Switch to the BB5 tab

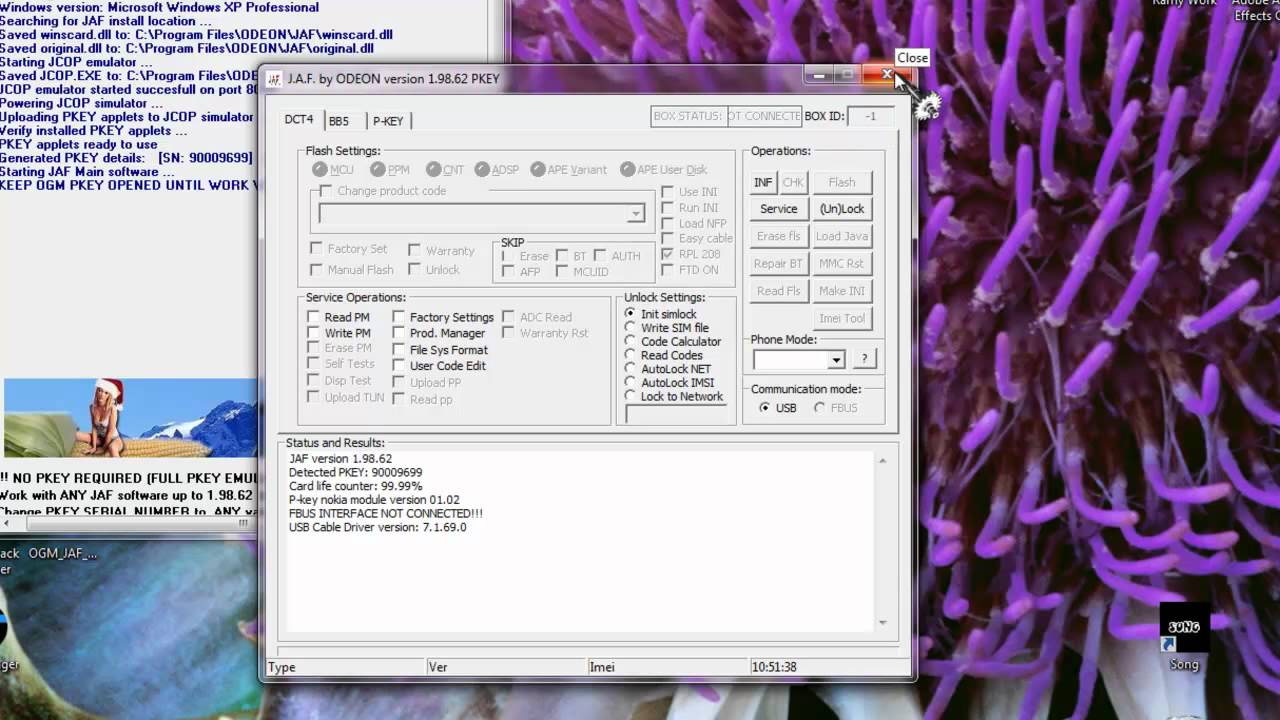(x=339, y=121)
